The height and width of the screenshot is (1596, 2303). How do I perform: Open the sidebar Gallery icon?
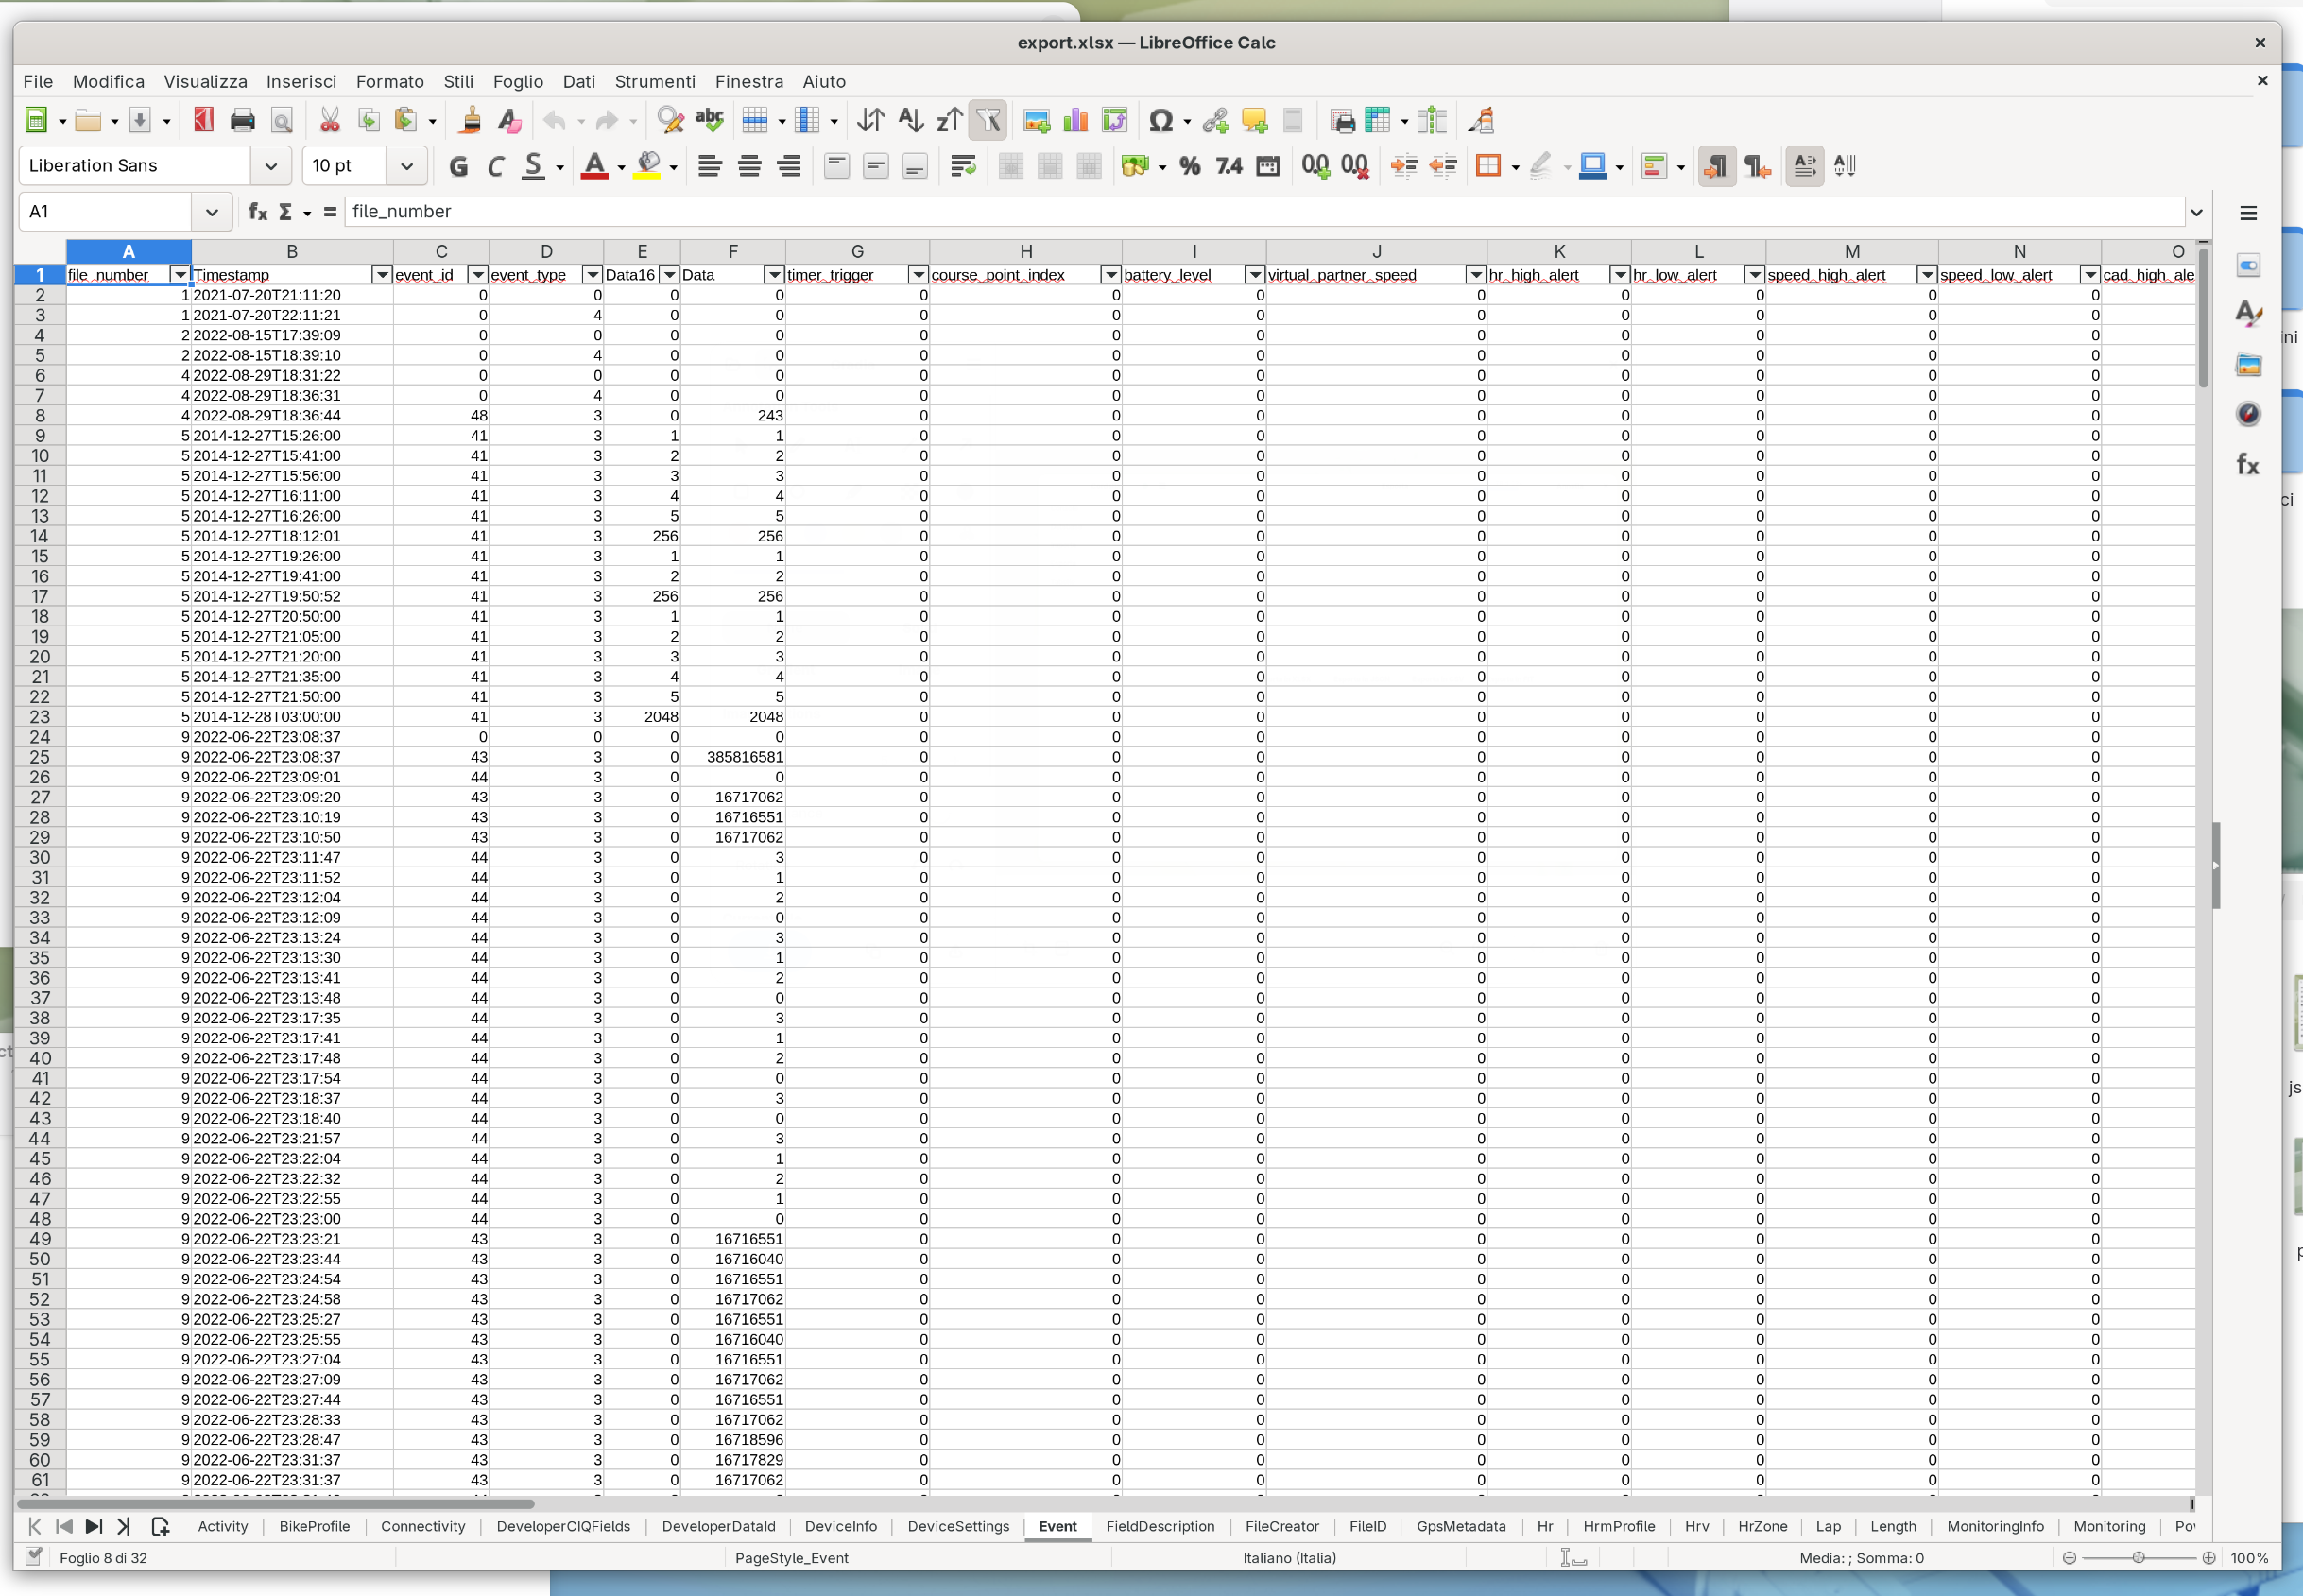2248,364
